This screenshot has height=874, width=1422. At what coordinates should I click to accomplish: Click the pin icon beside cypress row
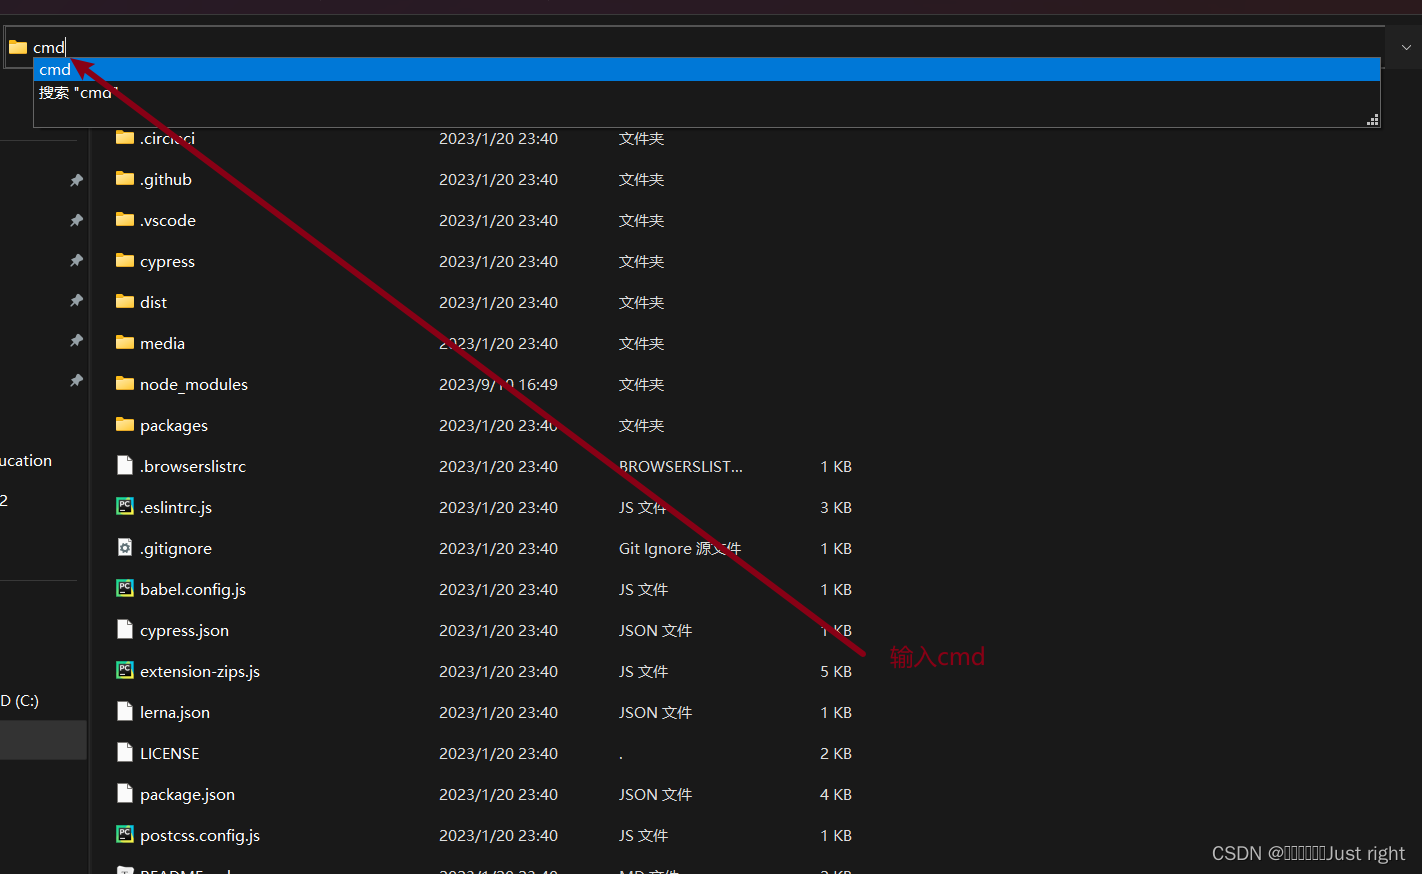76,260
